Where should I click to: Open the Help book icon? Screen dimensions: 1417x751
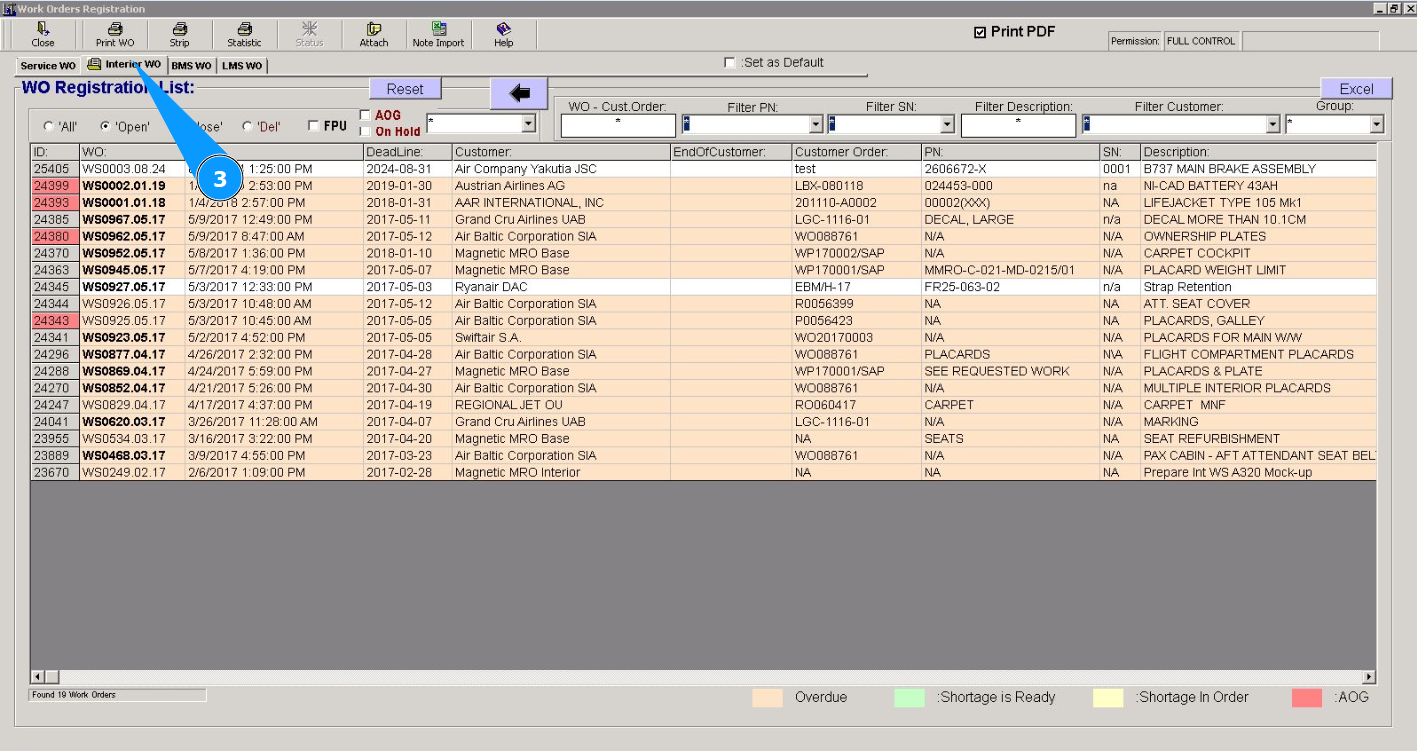click(x=504, y=30)
